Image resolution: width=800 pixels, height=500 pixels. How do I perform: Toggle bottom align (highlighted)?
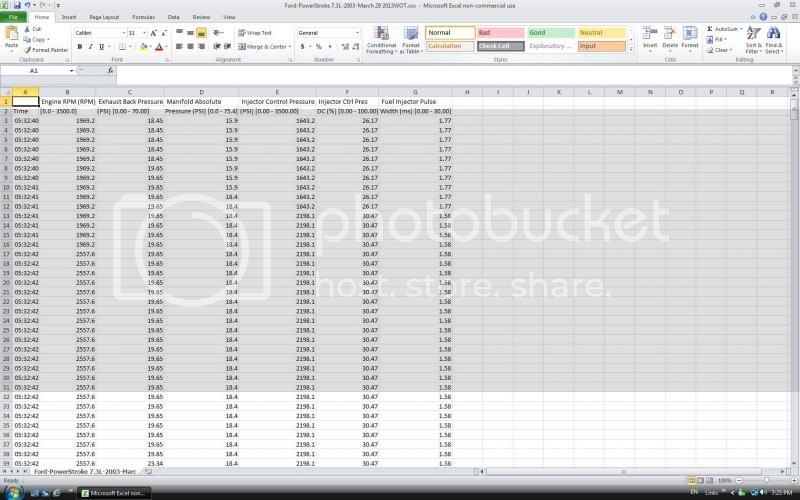tap(202, 33)
